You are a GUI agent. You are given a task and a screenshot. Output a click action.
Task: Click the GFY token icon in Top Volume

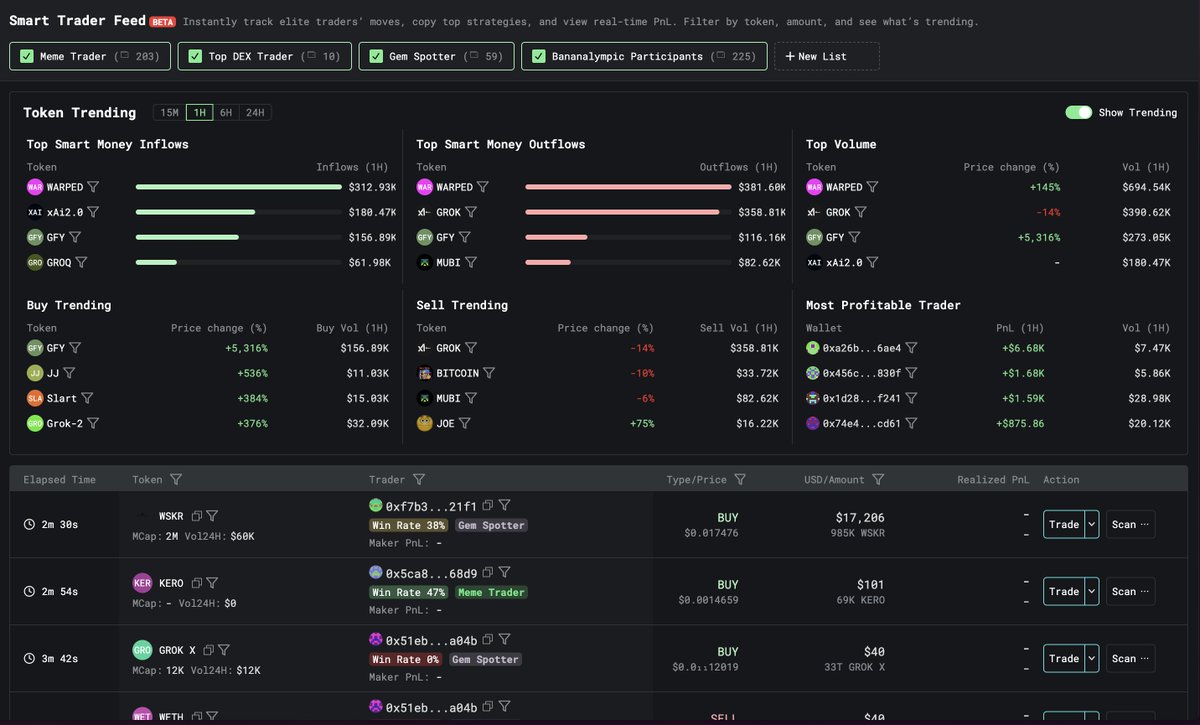816,237
